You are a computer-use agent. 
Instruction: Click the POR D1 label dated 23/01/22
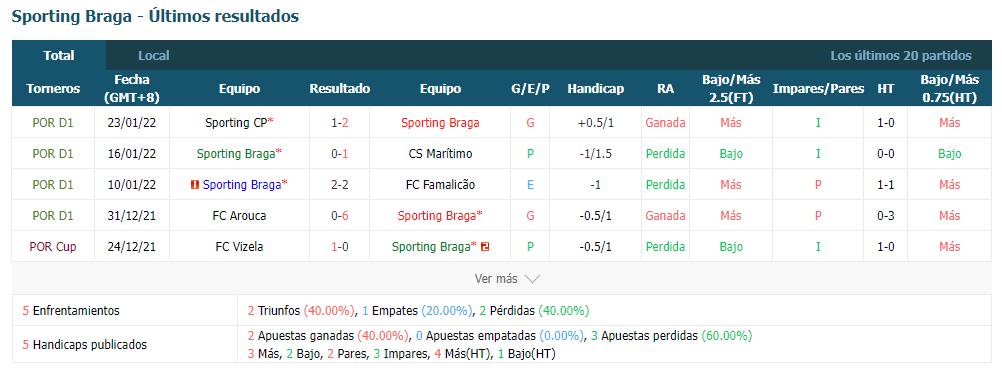53,123
